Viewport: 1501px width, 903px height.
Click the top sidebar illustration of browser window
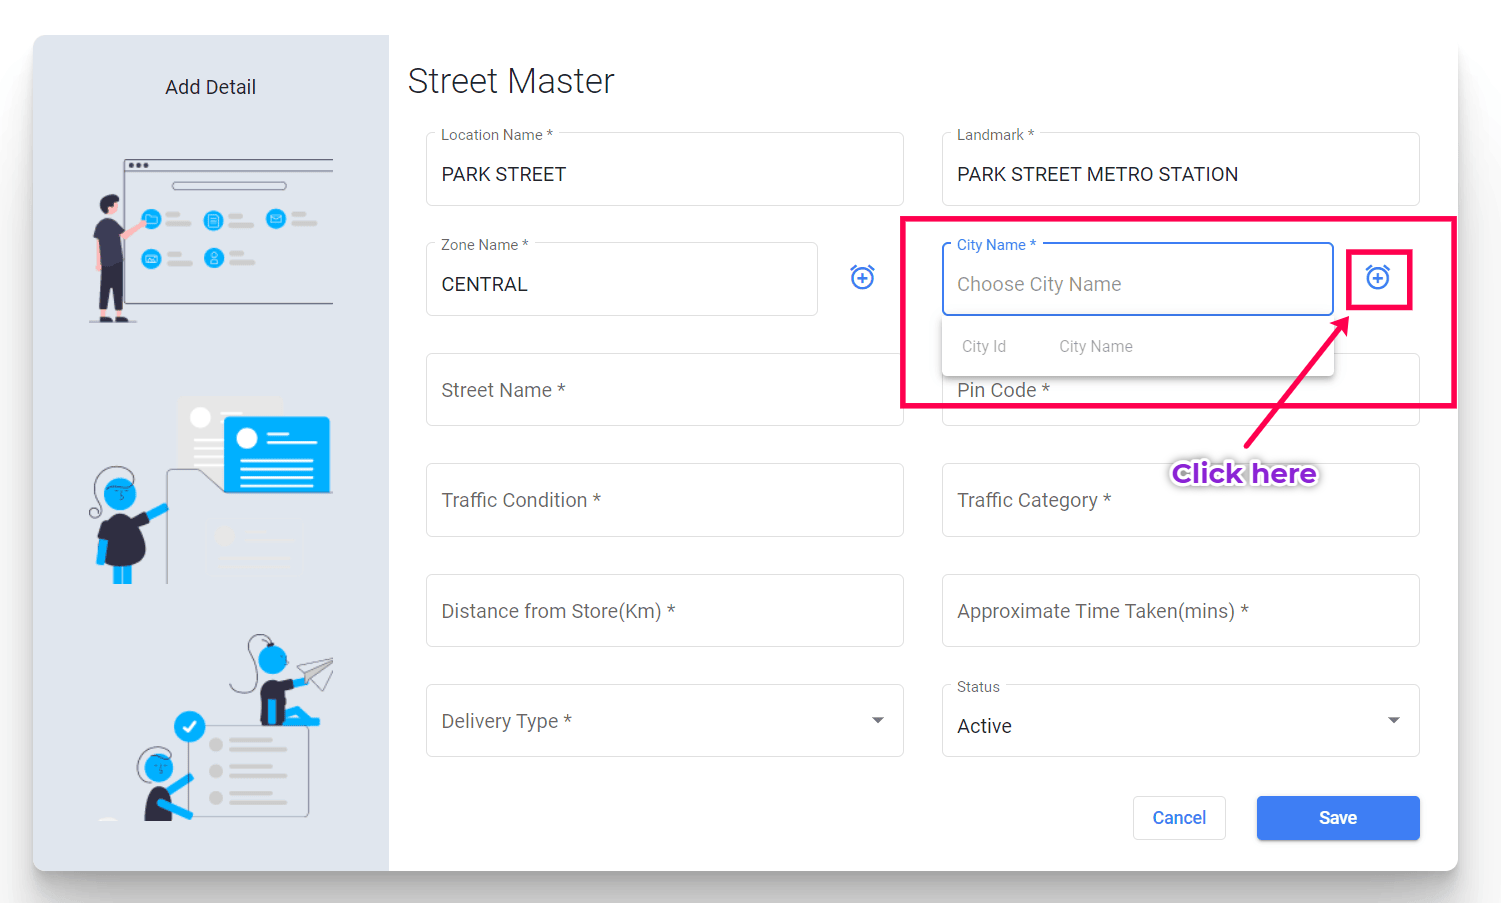tap(212, 240)
